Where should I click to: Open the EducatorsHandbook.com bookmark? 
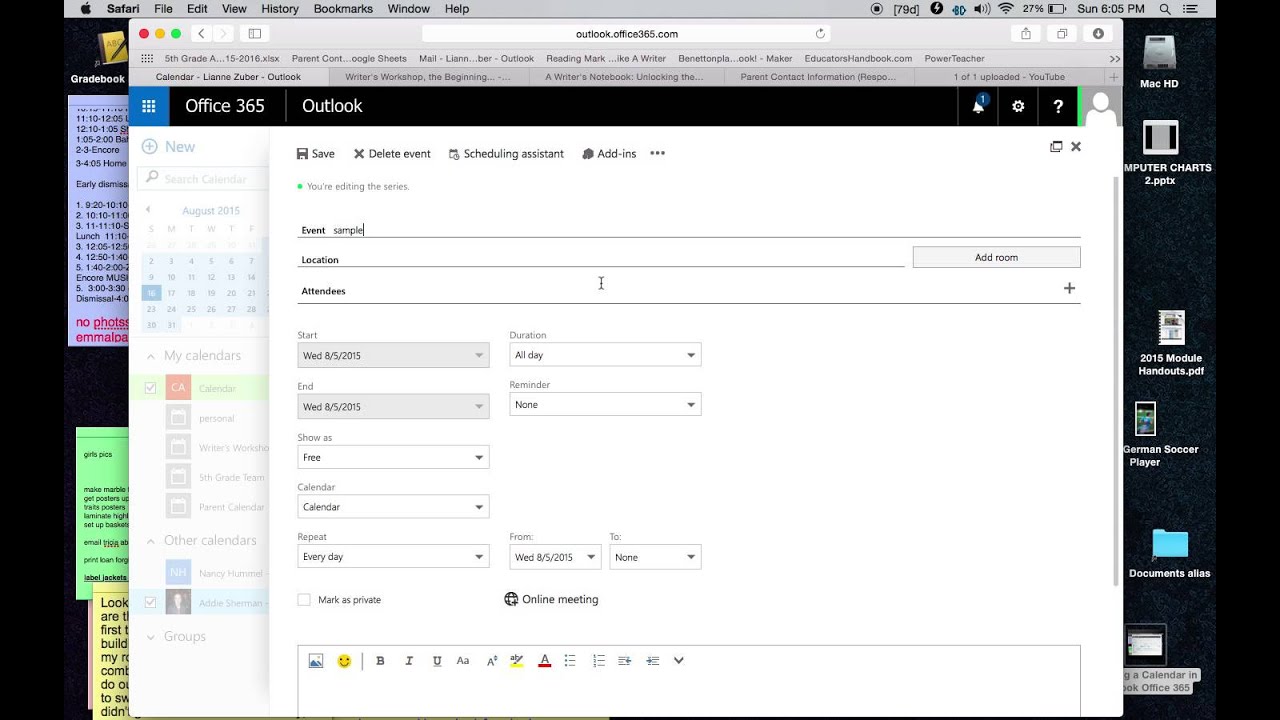(x=858, y=59)
